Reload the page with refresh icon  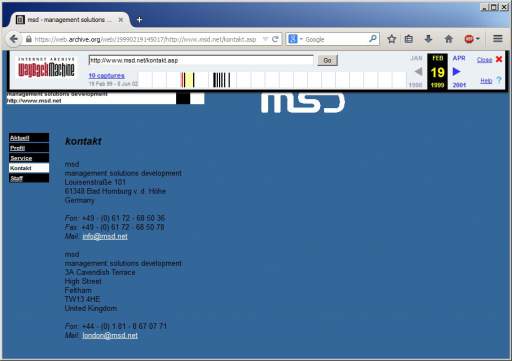pos(275,39)
